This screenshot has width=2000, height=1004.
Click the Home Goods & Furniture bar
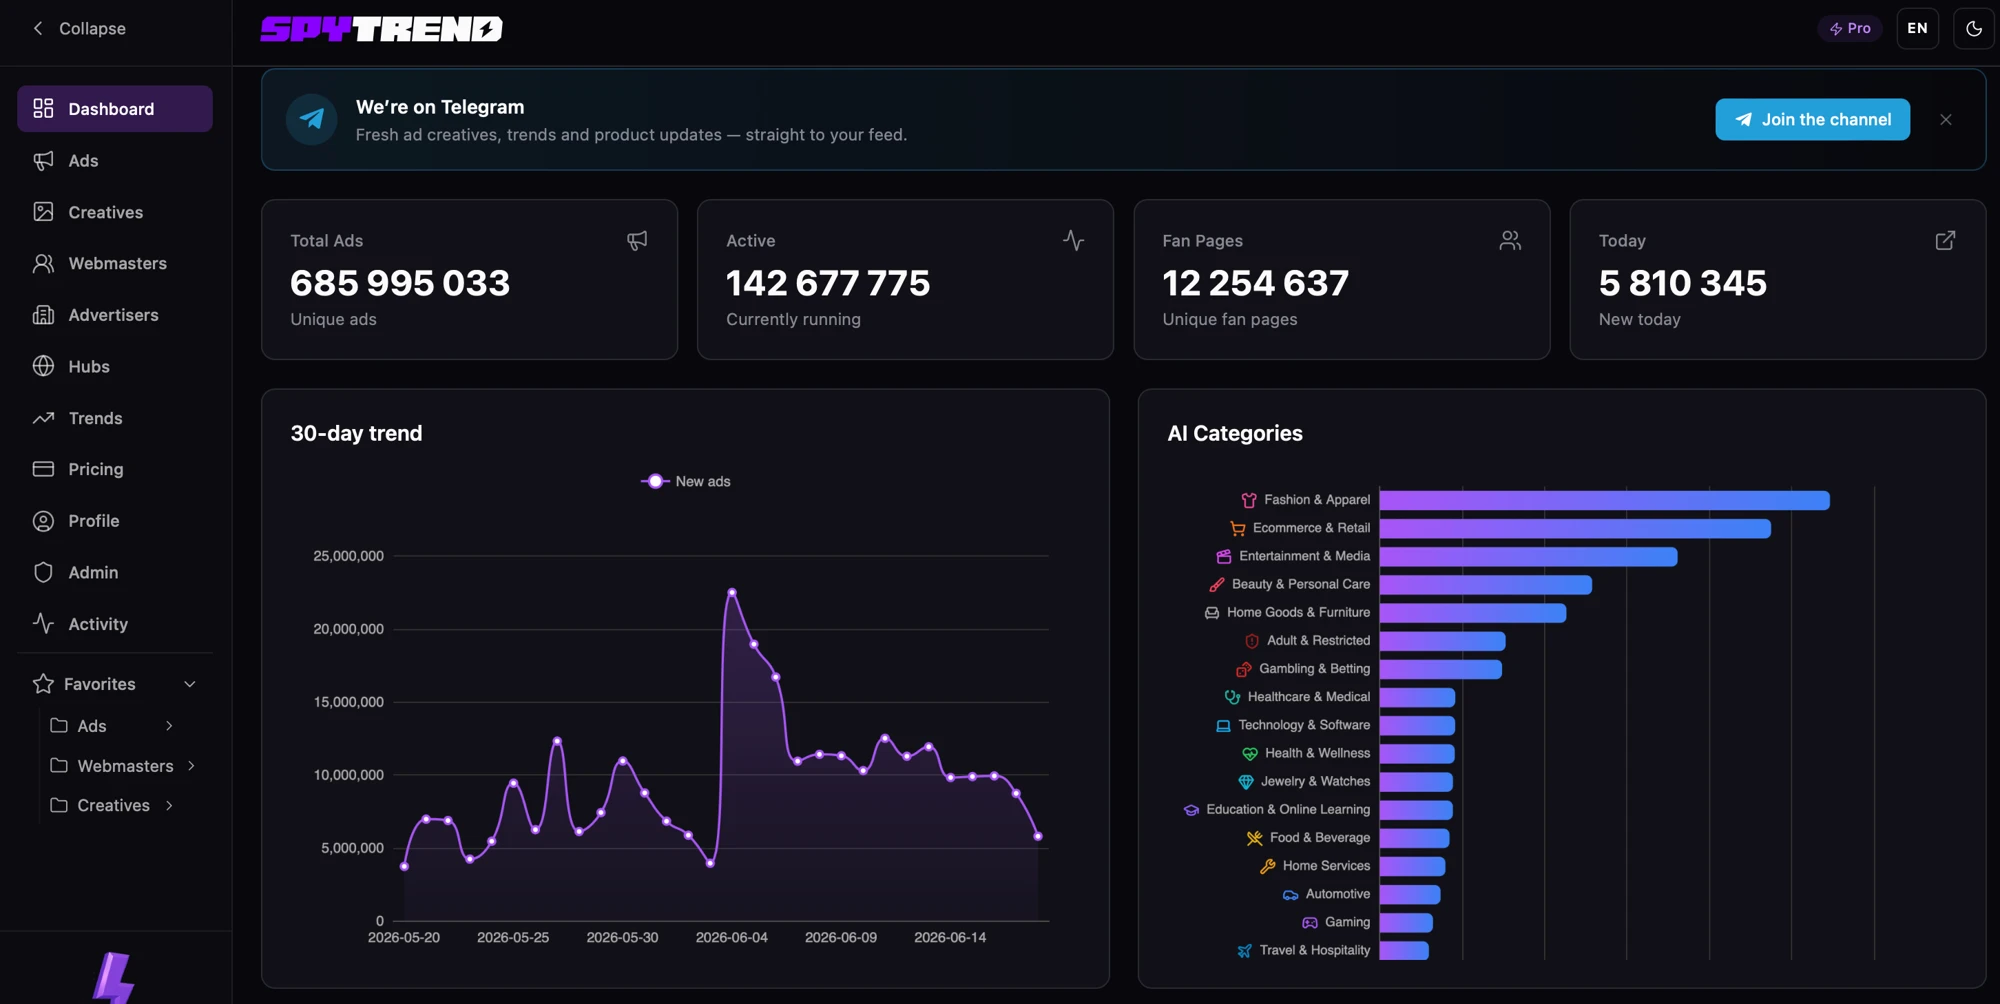tap(1473, 613)
